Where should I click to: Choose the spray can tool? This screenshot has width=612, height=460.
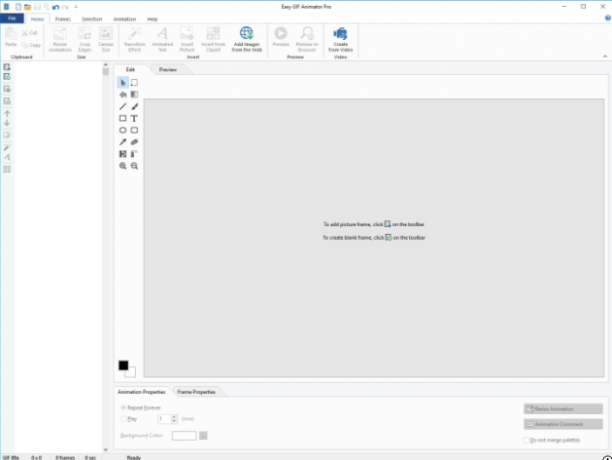134,154
